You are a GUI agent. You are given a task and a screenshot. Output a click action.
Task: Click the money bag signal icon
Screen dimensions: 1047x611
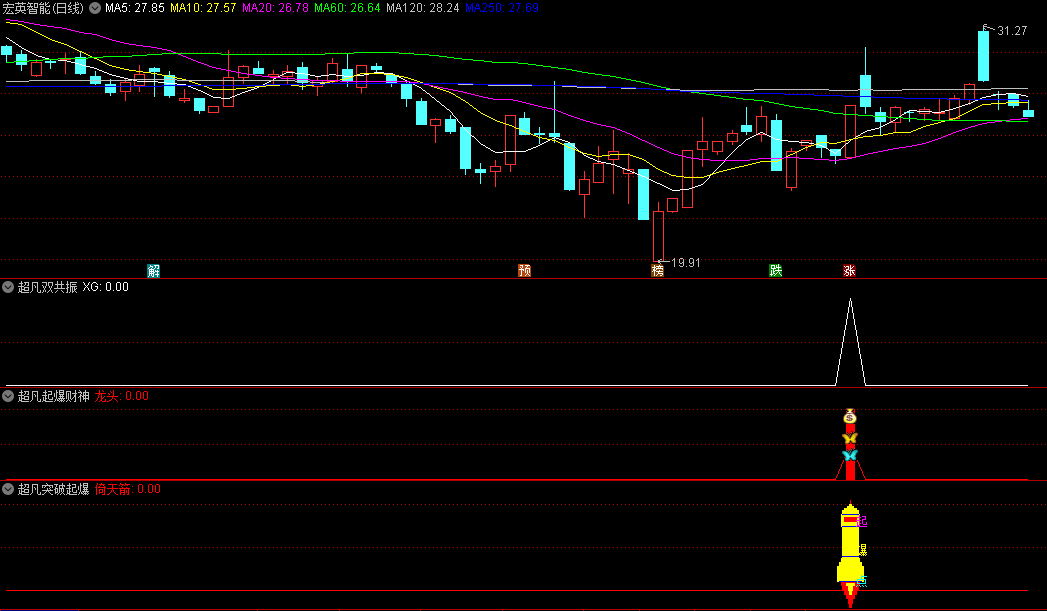coord(850,417)
